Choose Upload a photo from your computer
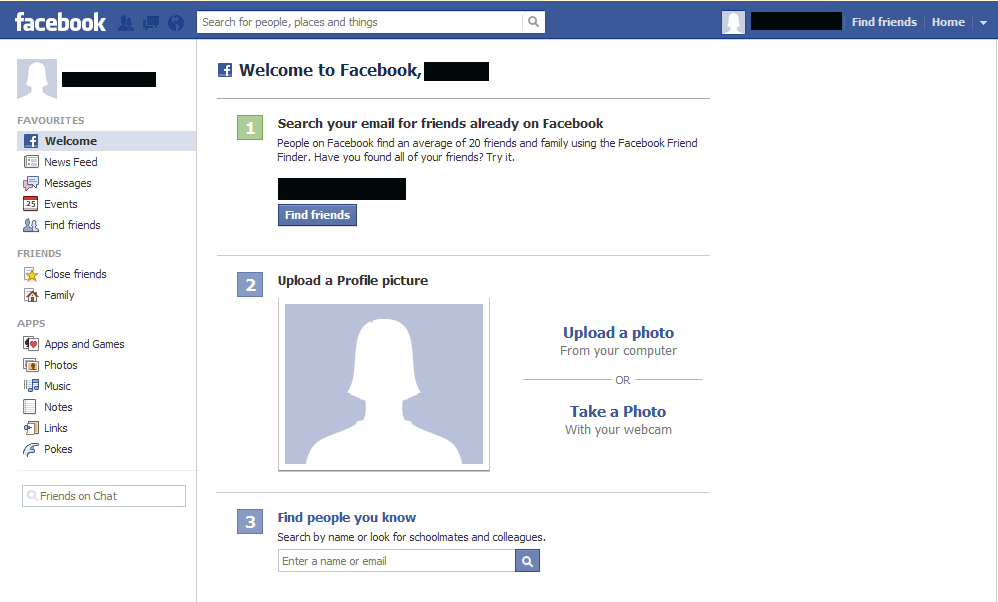This screenshot has height=602, width=998. click(x=618, y=332)
